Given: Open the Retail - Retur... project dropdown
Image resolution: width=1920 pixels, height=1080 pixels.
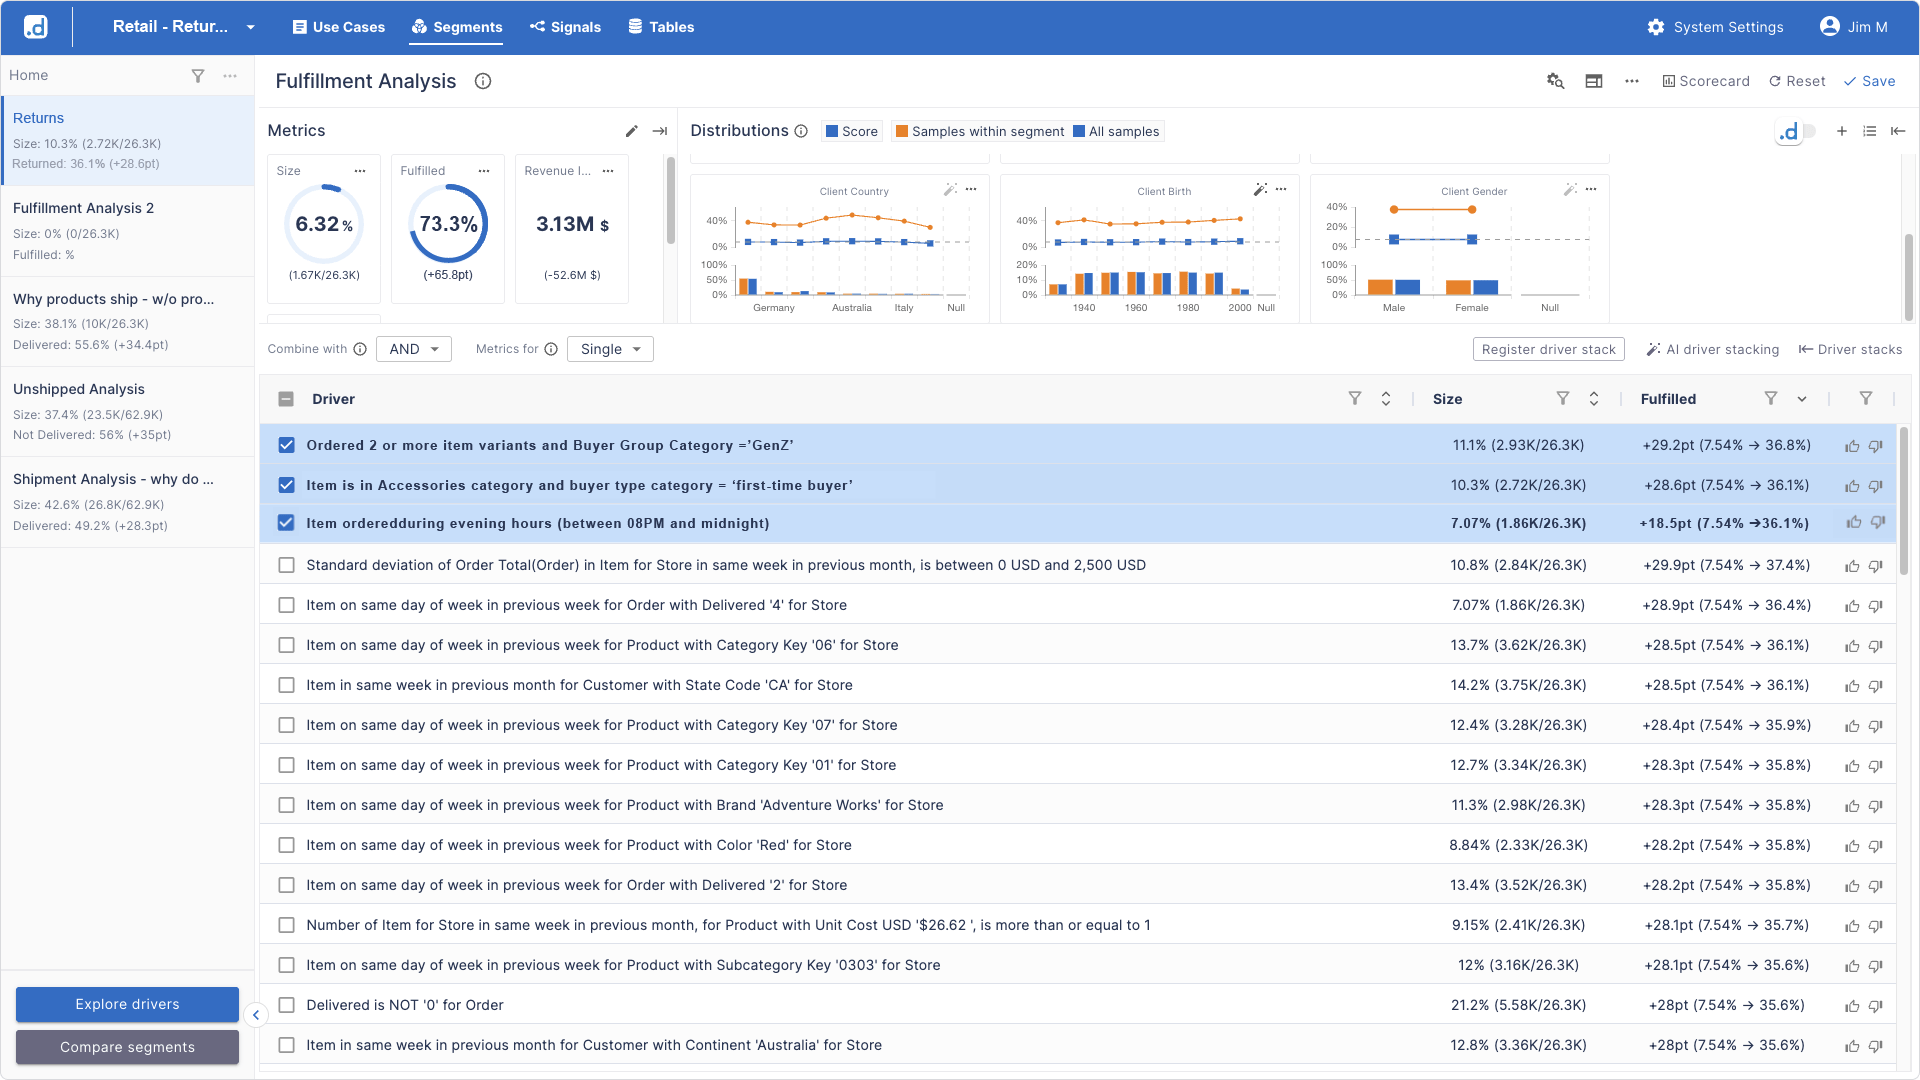Looking at the screenshot, I should click(x=251, y=27).
